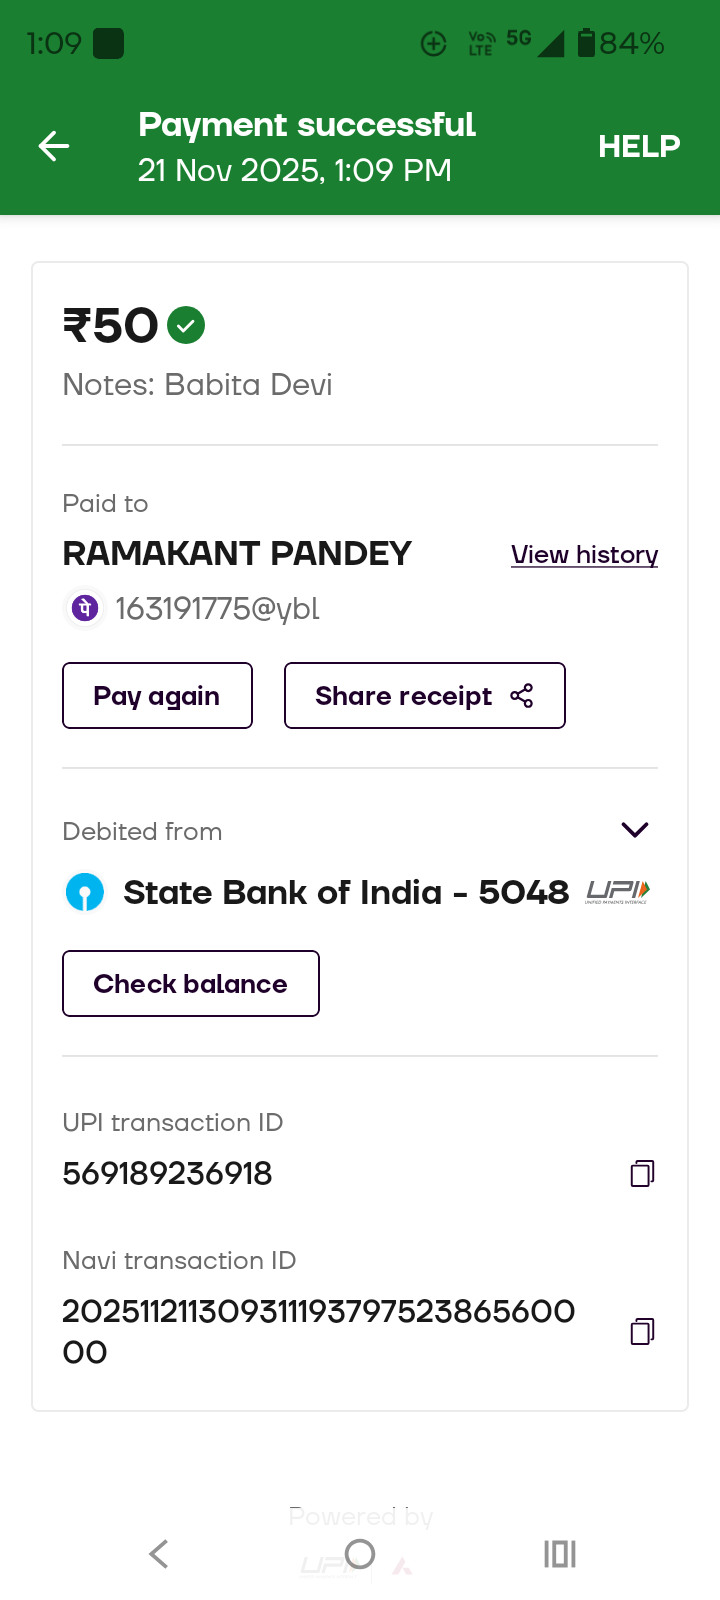Viewport: 720px width, 1600px height.
Task: Tap State Bank of India - 5048 row
Action: tap(345, 892)
